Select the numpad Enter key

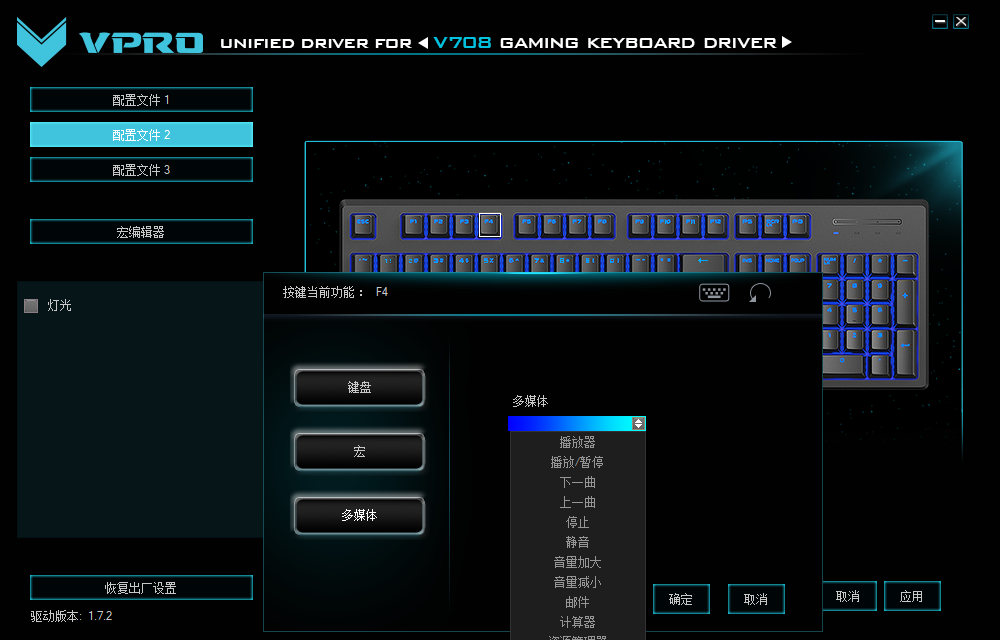point(906,352)
